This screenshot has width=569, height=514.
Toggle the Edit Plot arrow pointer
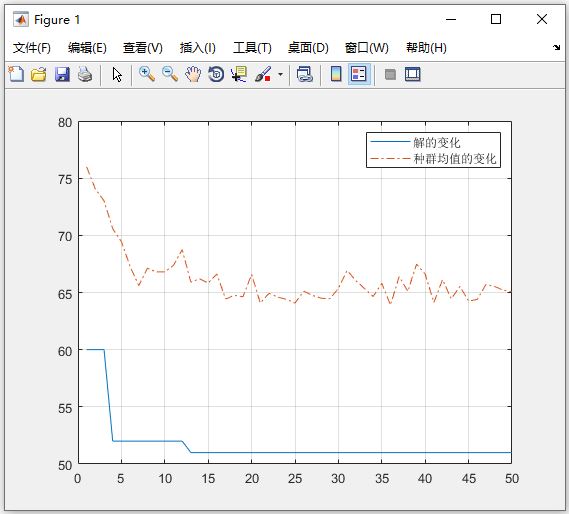click(x=117, y=74)
